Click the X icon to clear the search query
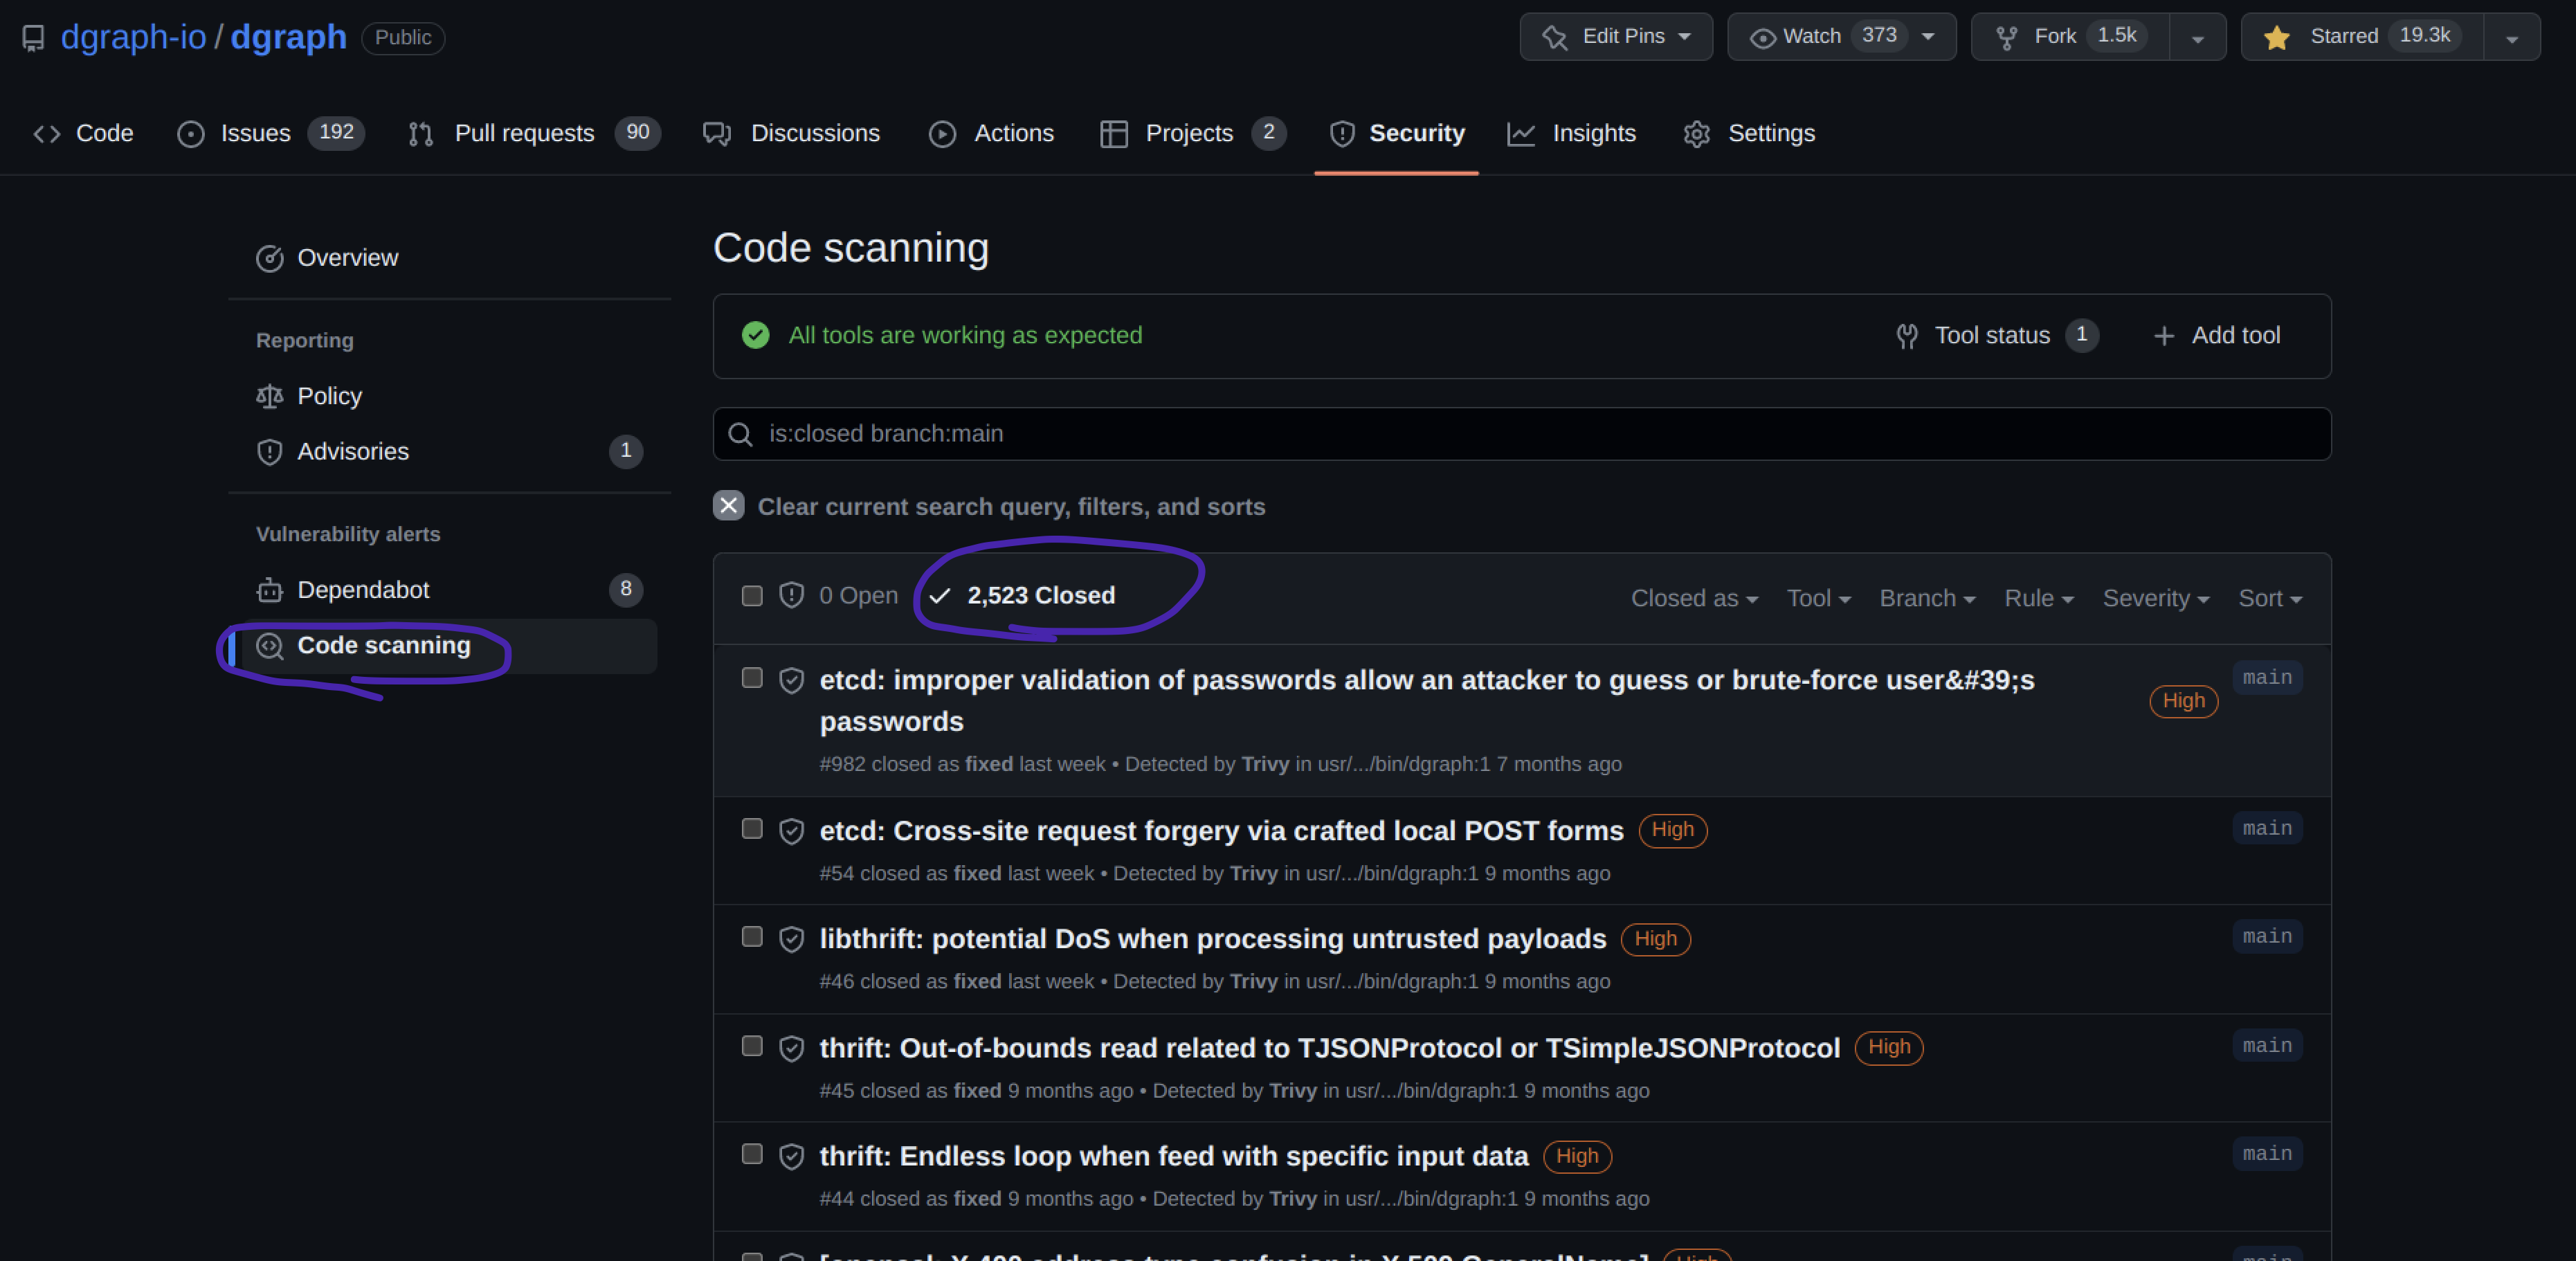 728,506
